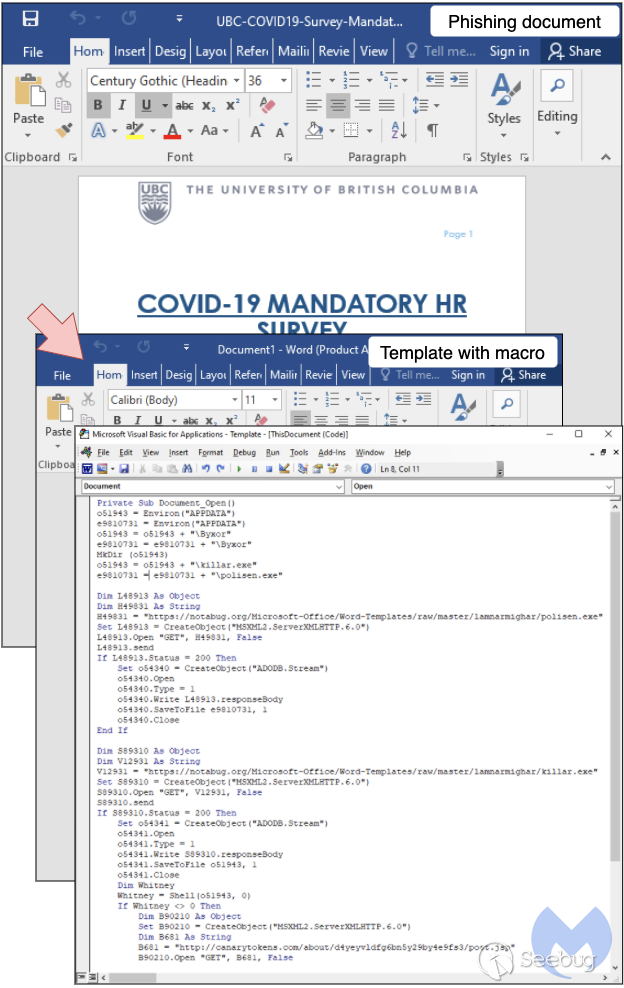Click Find binoculars icon in the VBA toolbar

187,469
